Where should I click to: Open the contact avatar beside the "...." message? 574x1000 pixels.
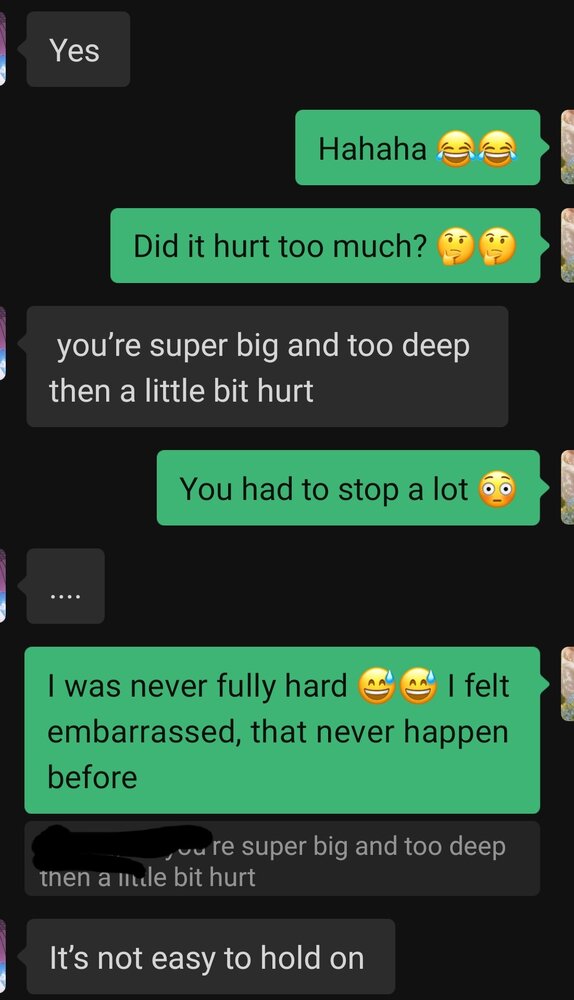pyautogui.click(x=3, y=585)
